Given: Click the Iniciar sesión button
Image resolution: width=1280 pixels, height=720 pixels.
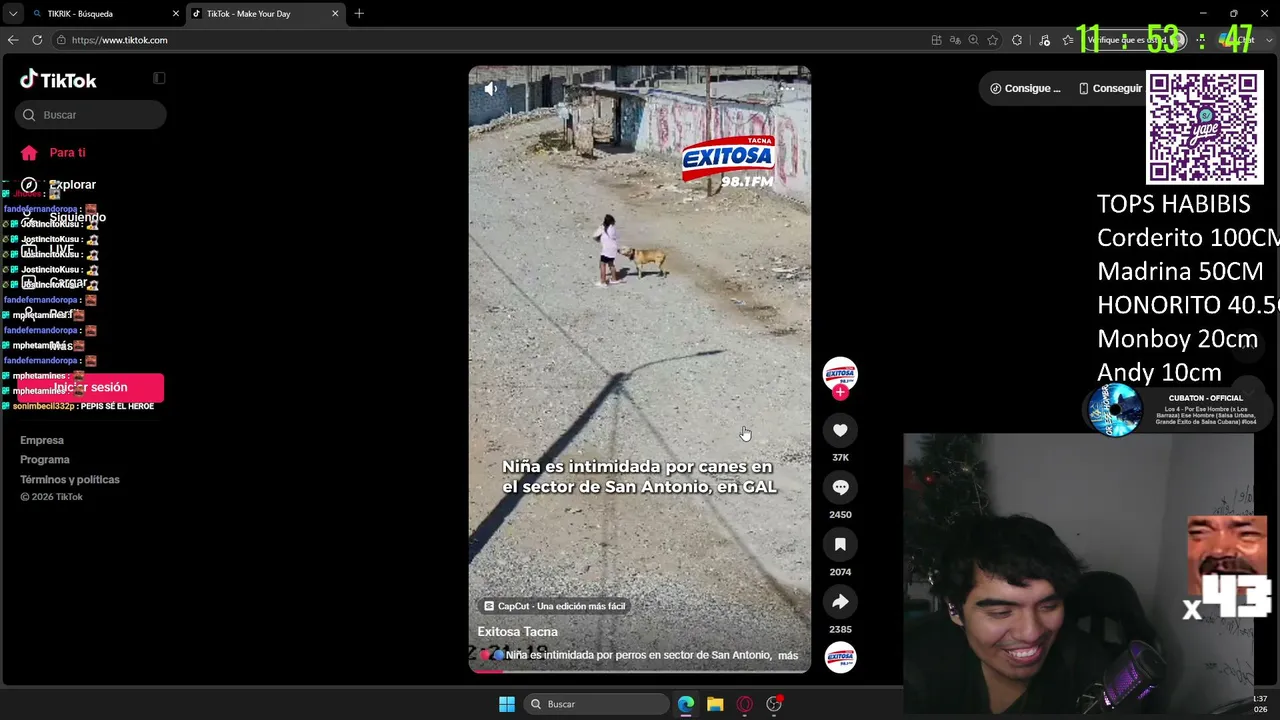Looking at the screenshot, I should point(90,387).
